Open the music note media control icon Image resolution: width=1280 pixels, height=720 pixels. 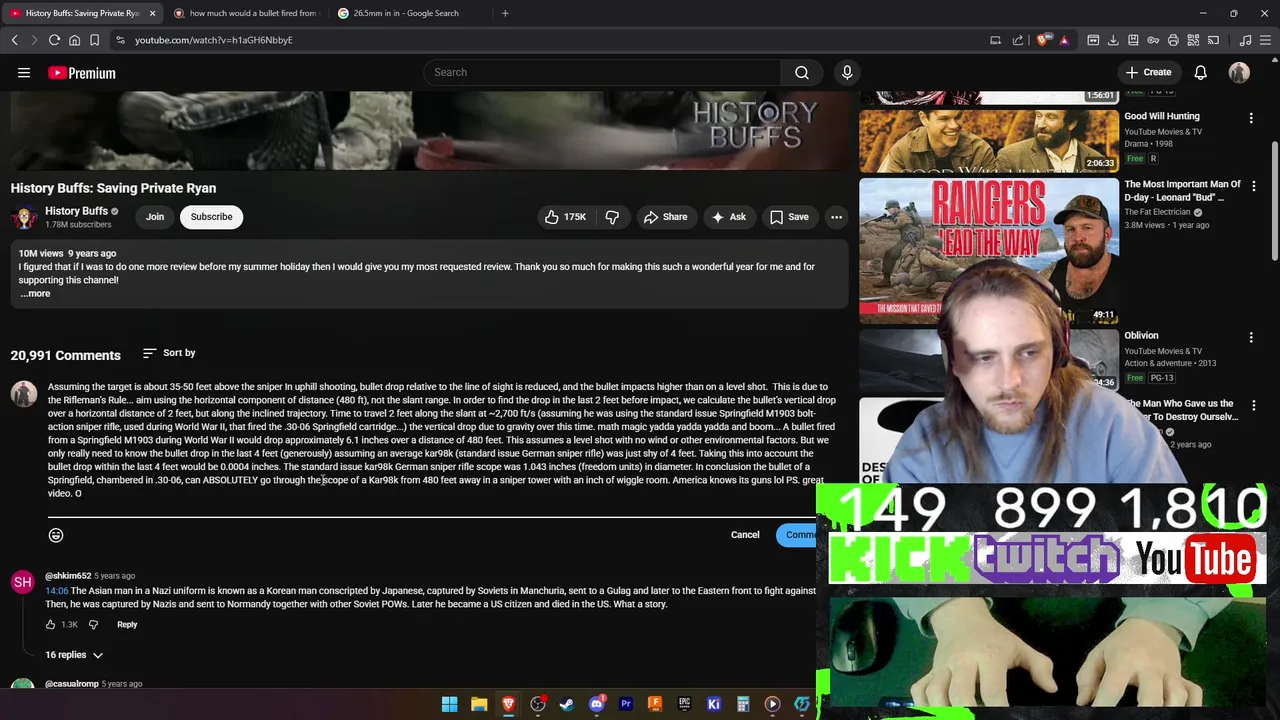click(1245, 40)
